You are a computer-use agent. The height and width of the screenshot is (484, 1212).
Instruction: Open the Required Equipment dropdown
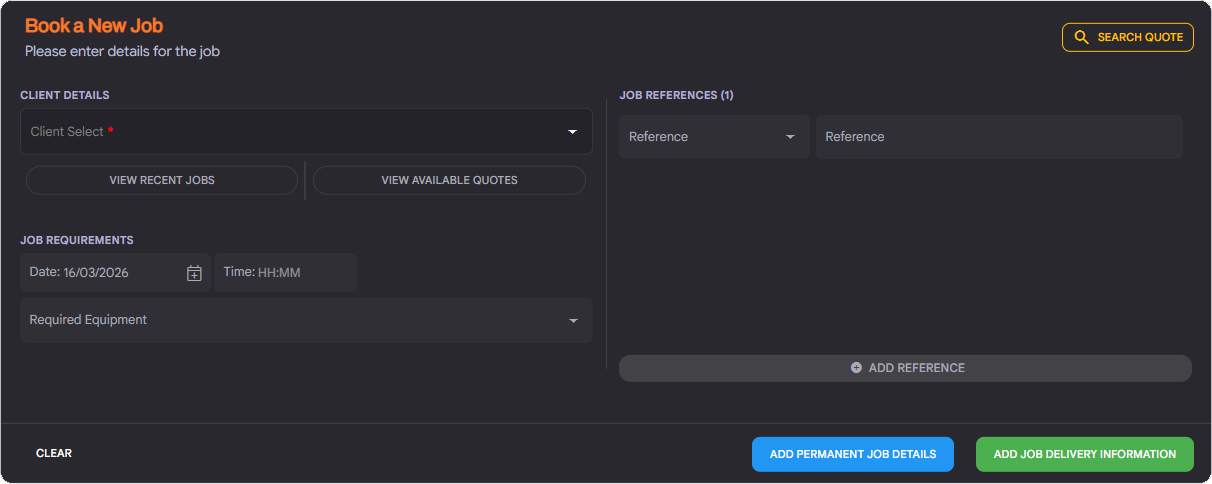pos(306,320)
